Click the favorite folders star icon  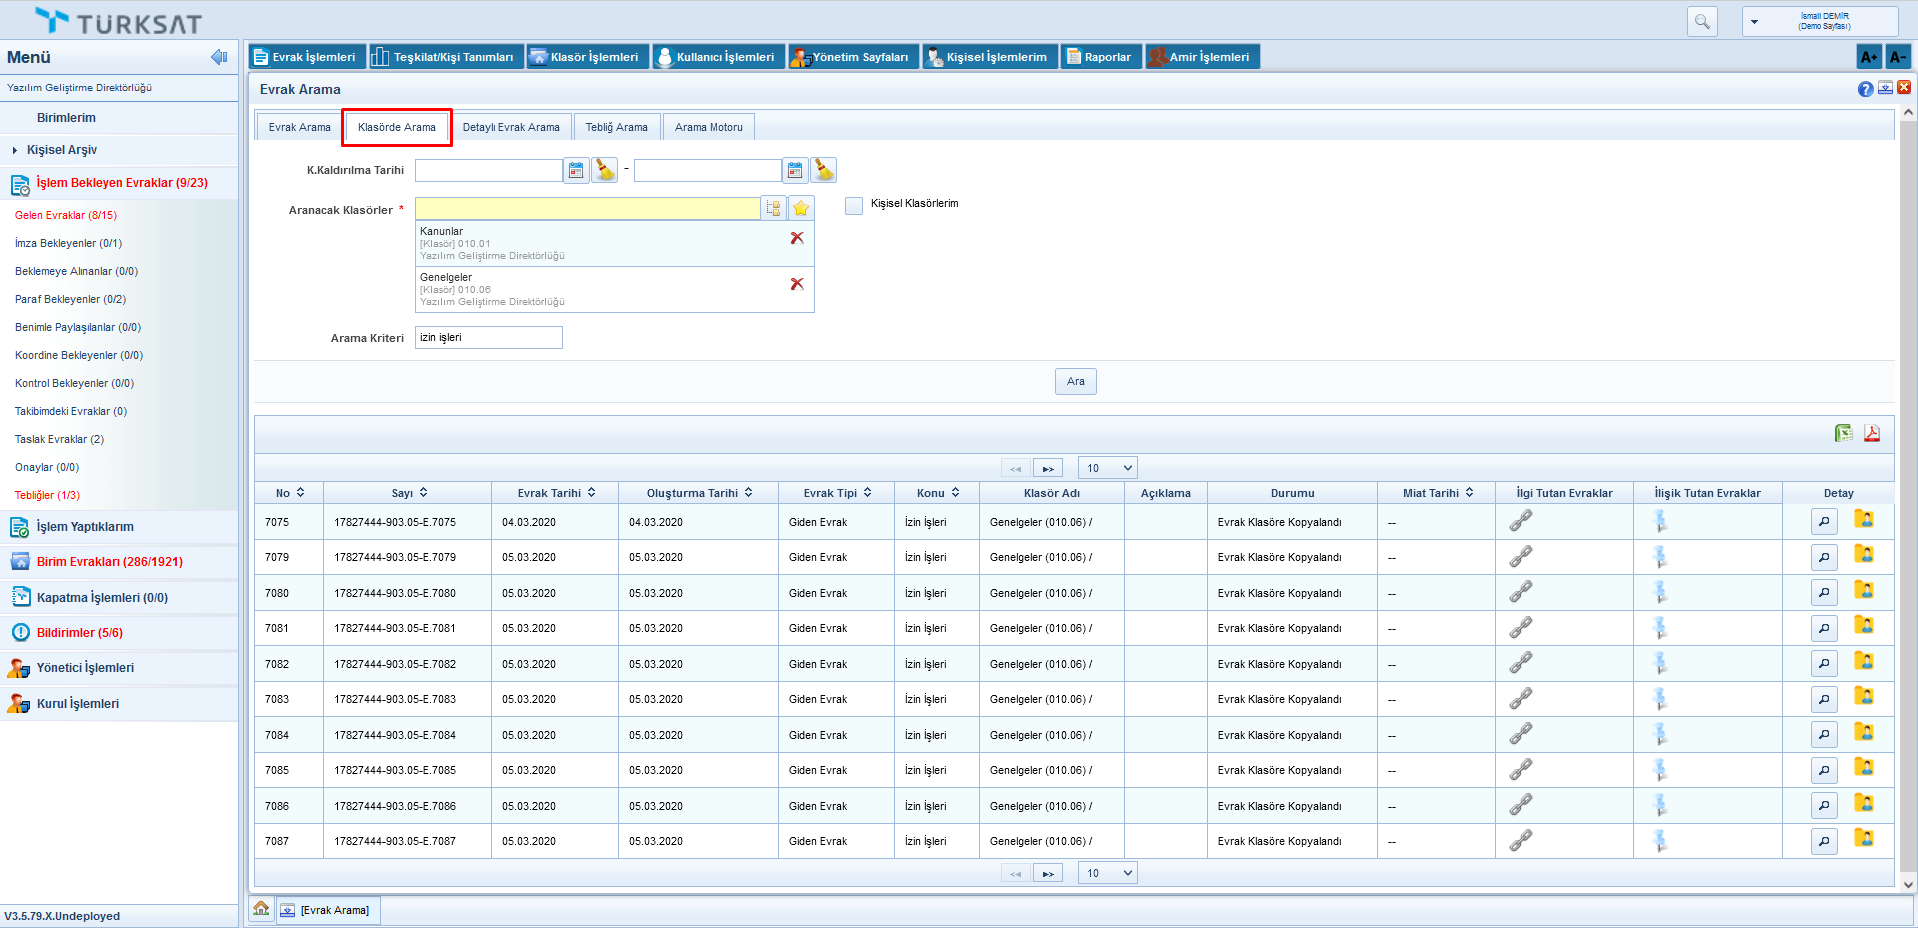pyautogui.click(x=801, y=208)
